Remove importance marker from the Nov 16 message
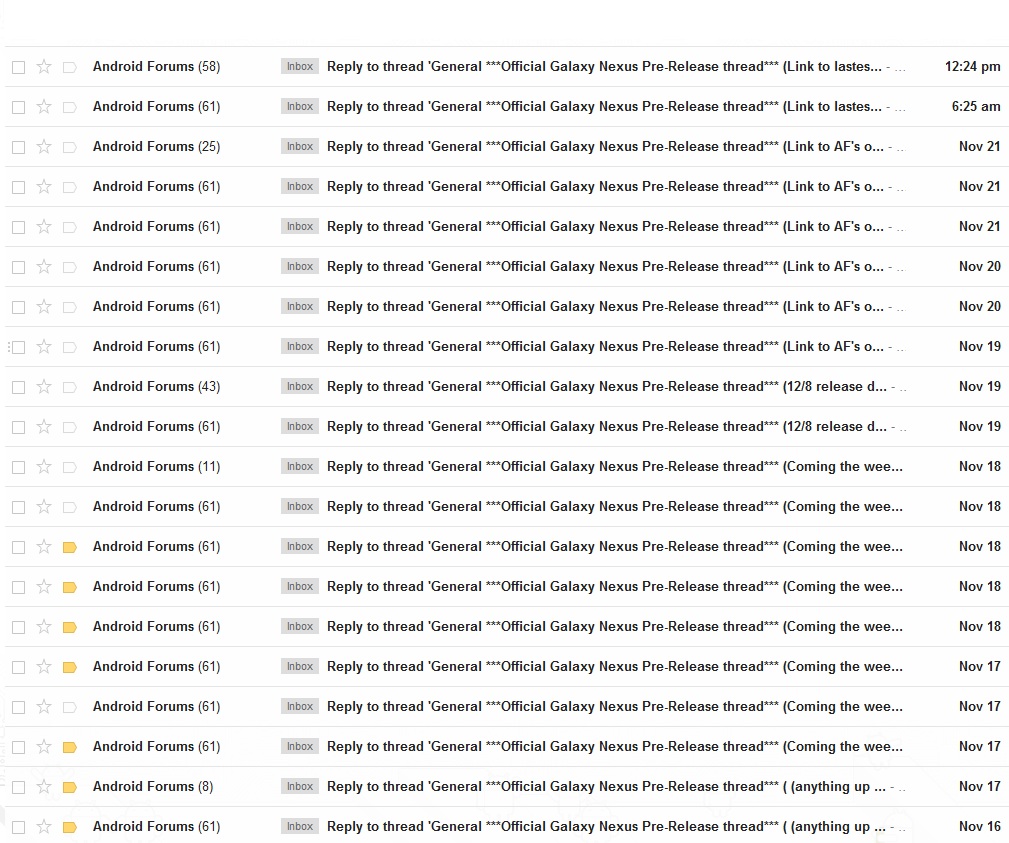Image resolution: width=1009 pixels, height=843 pixels. click(x=69, y=827)
